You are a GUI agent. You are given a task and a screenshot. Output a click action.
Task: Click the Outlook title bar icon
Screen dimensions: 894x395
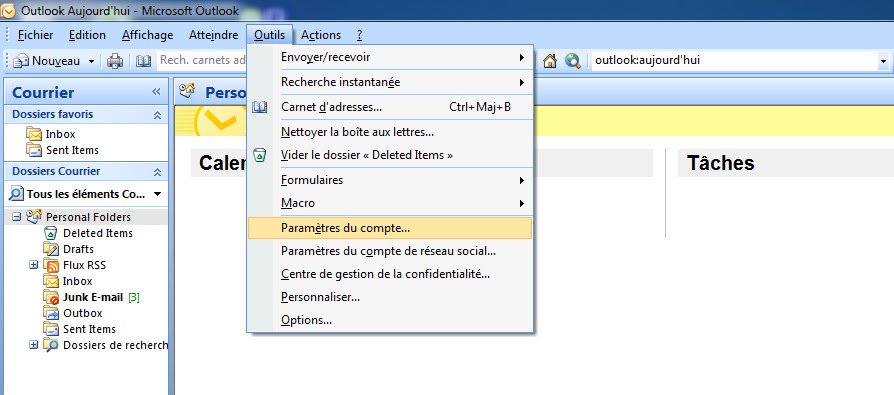click(9, 10)
